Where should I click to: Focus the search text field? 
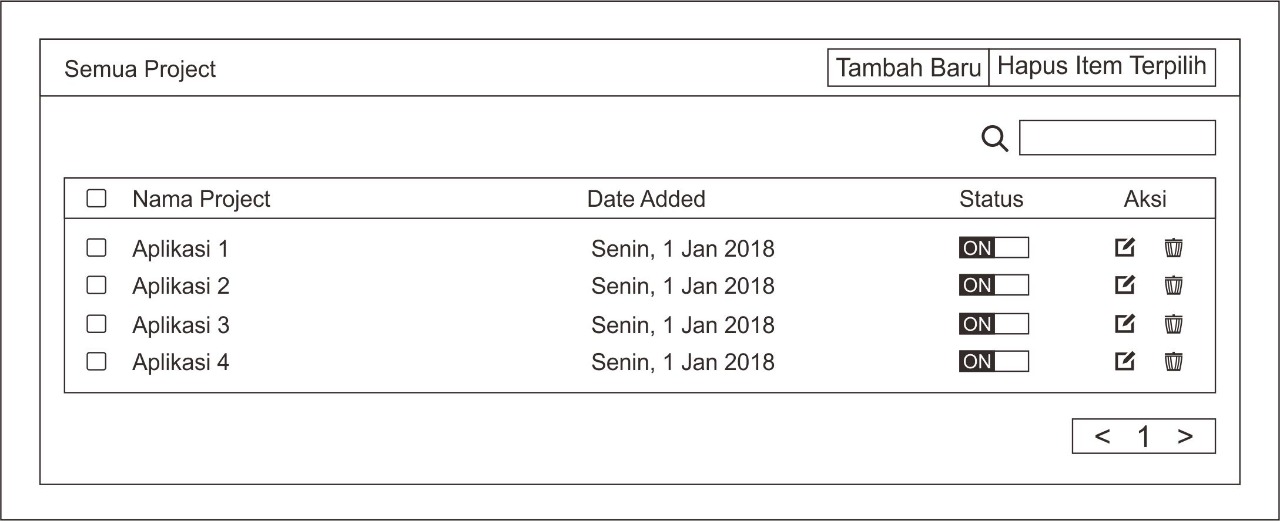tap(1117, 138)
